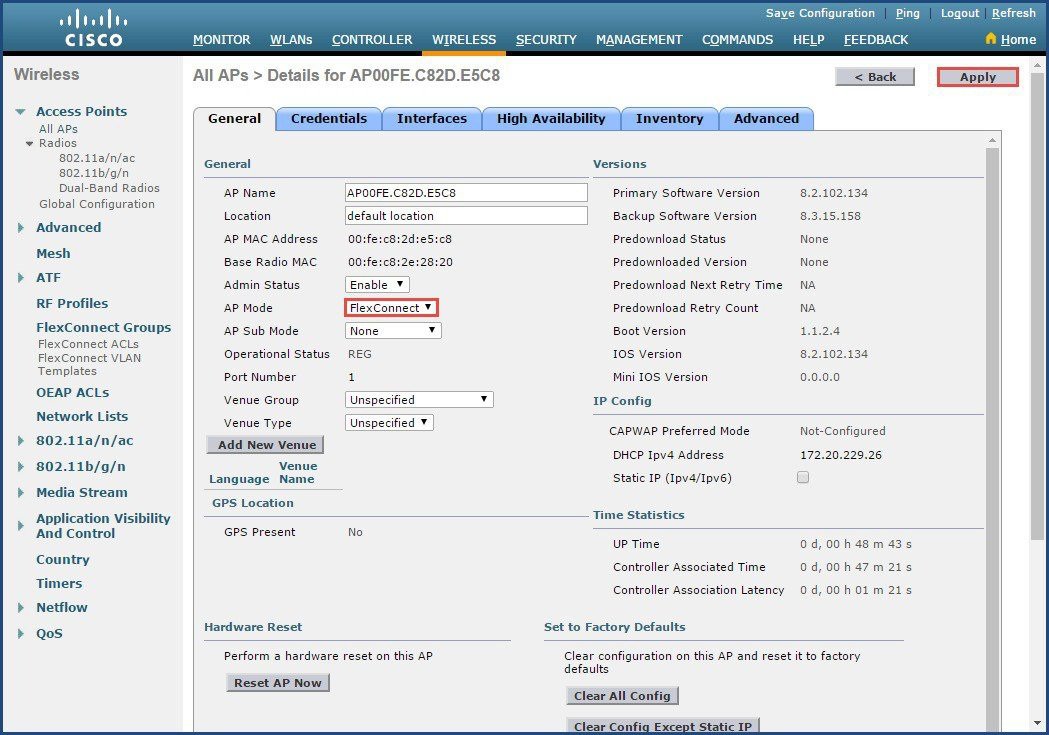Screen dimensions: 1049x735
Task: Select 802.11a/n/ac under Radios
Action: [x=97, y=159]
